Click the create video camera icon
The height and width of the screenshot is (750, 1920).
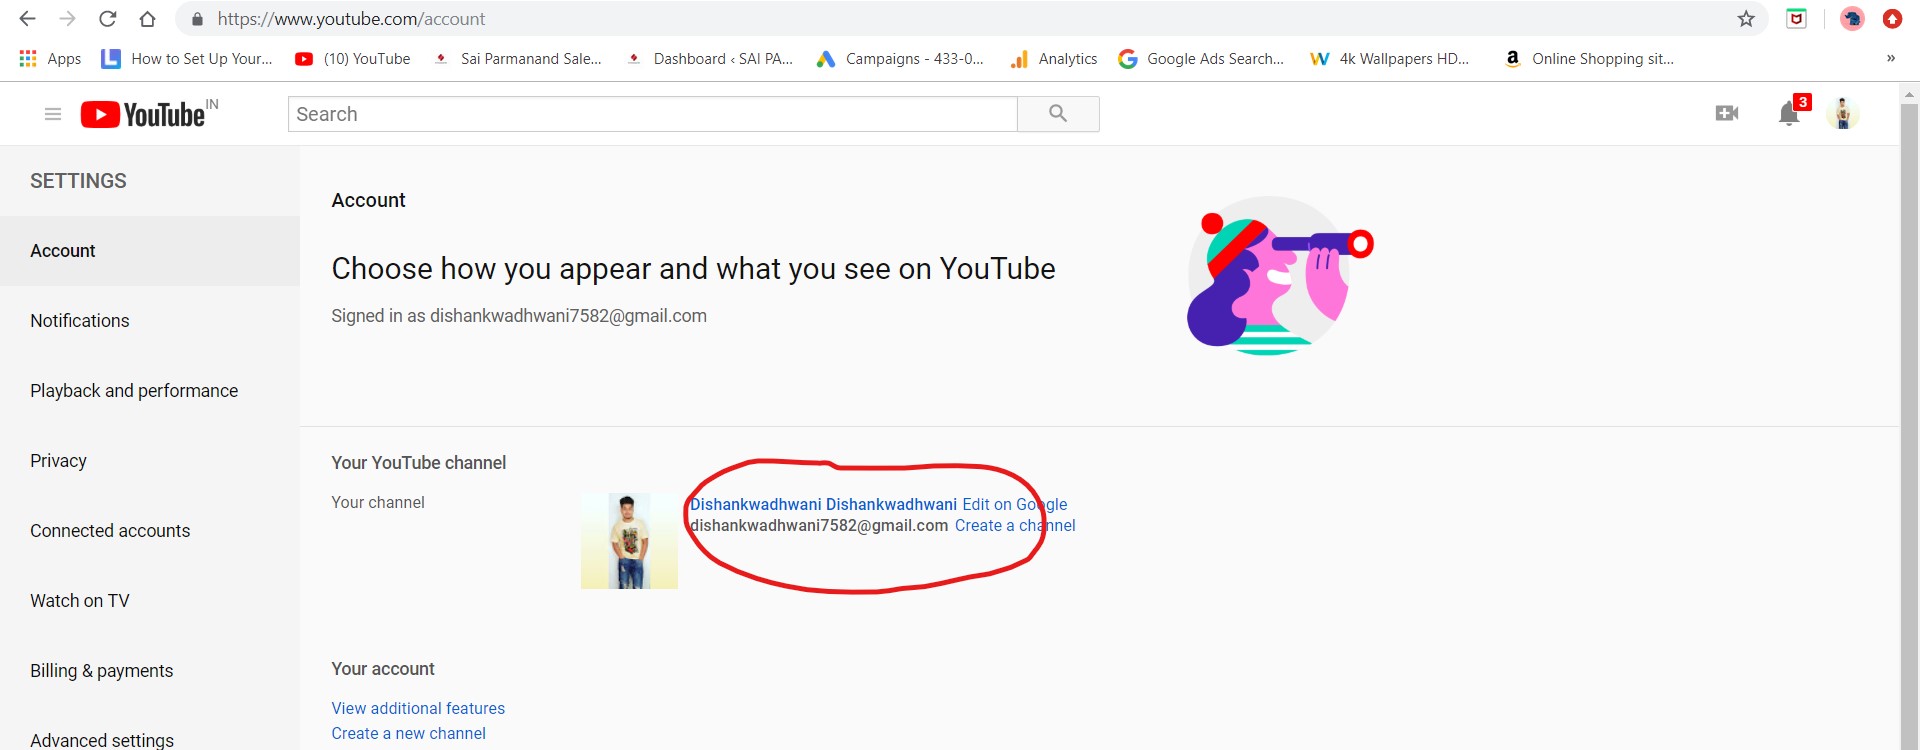1727,114
